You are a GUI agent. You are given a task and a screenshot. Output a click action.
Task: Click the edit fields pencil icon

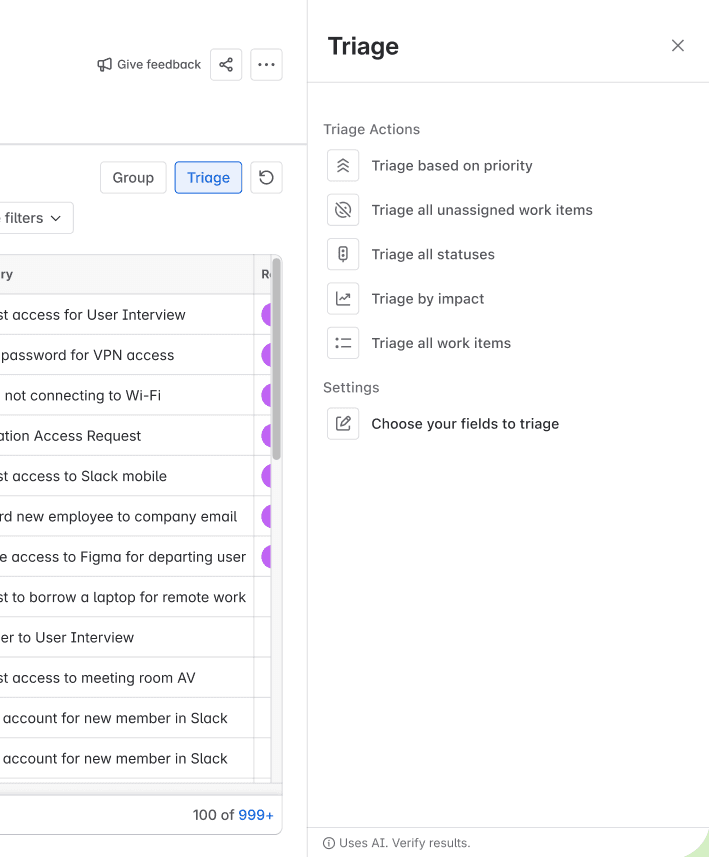point(343,424)
